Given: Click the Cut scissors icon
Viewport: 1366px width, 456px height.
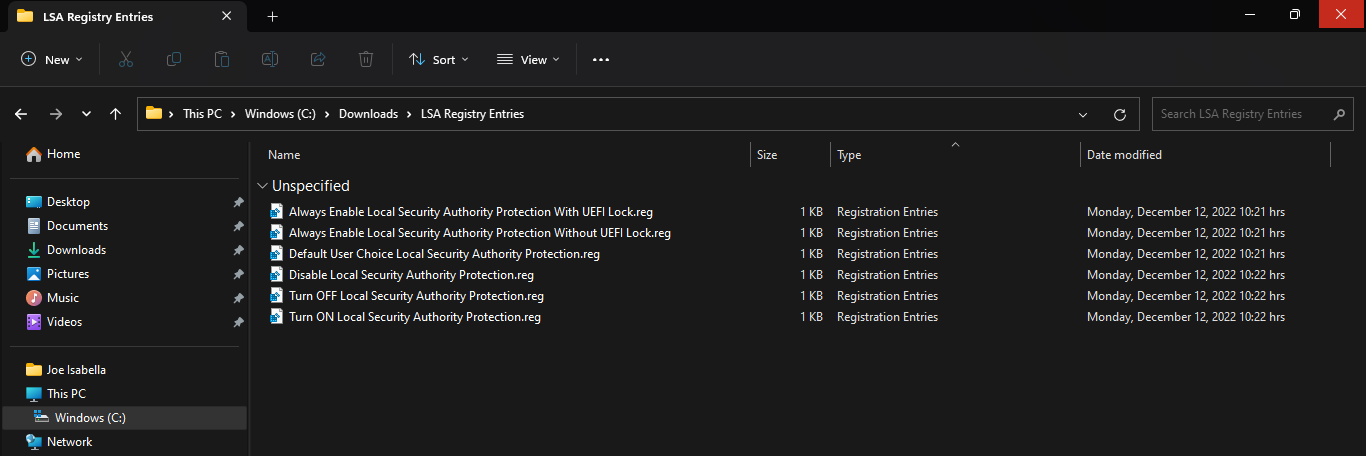Looking at the screenshot, I should pyautogui.click(x=126, y=59).
